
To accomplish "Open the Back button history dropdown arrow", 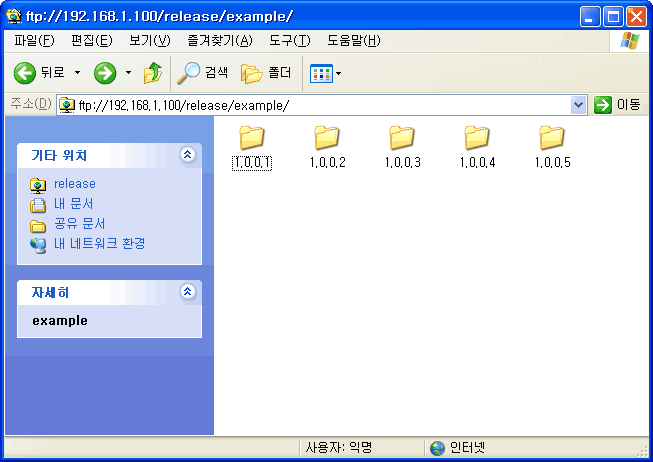I will pyautogui.click(x=77, y=73).
